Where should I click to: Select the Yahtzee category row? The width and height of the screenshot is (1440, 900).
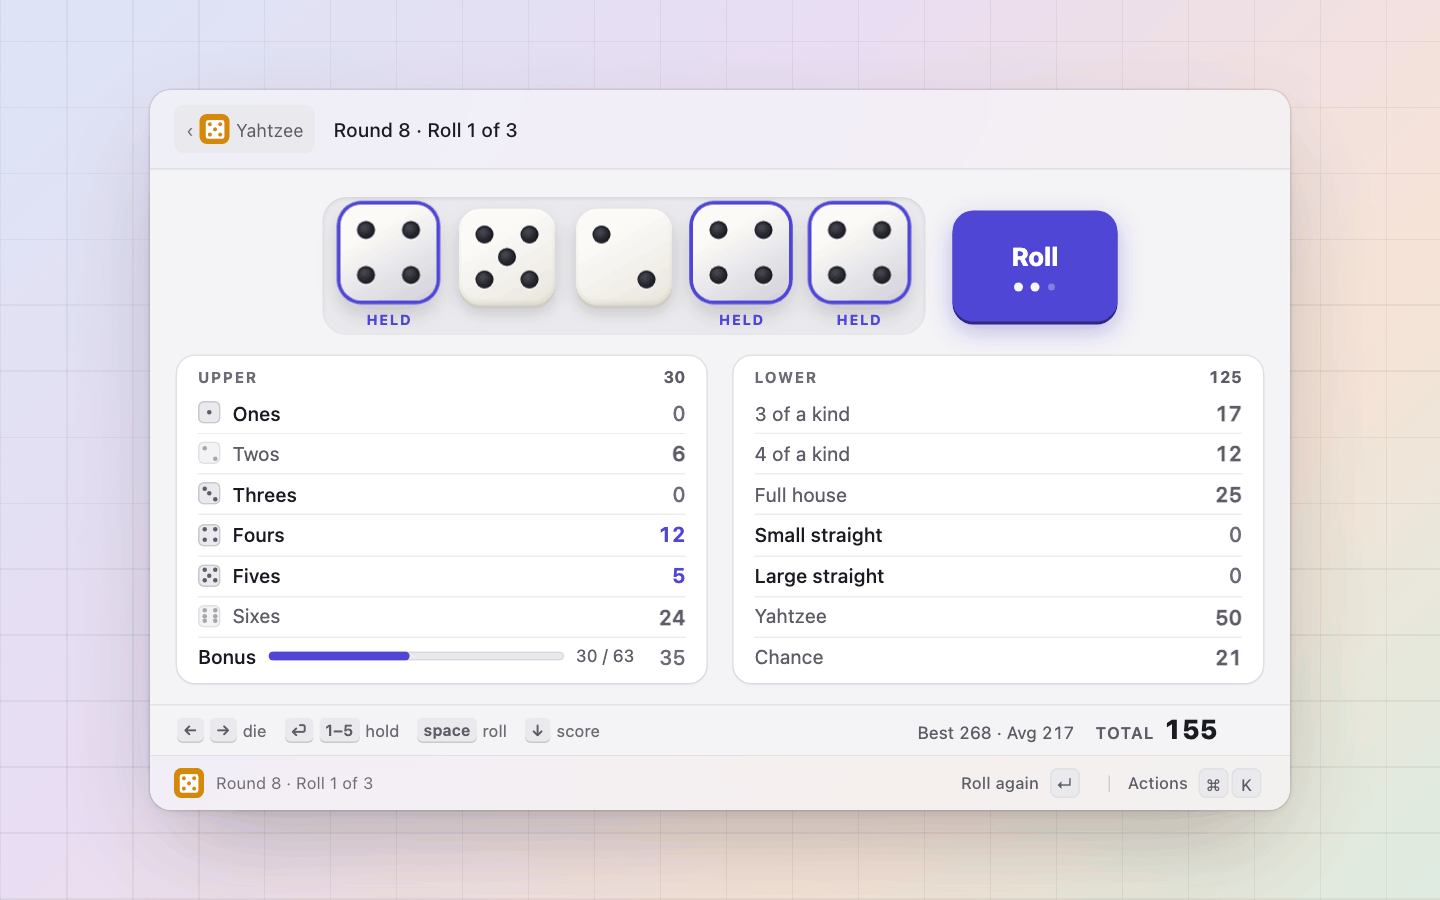(998, 617)
